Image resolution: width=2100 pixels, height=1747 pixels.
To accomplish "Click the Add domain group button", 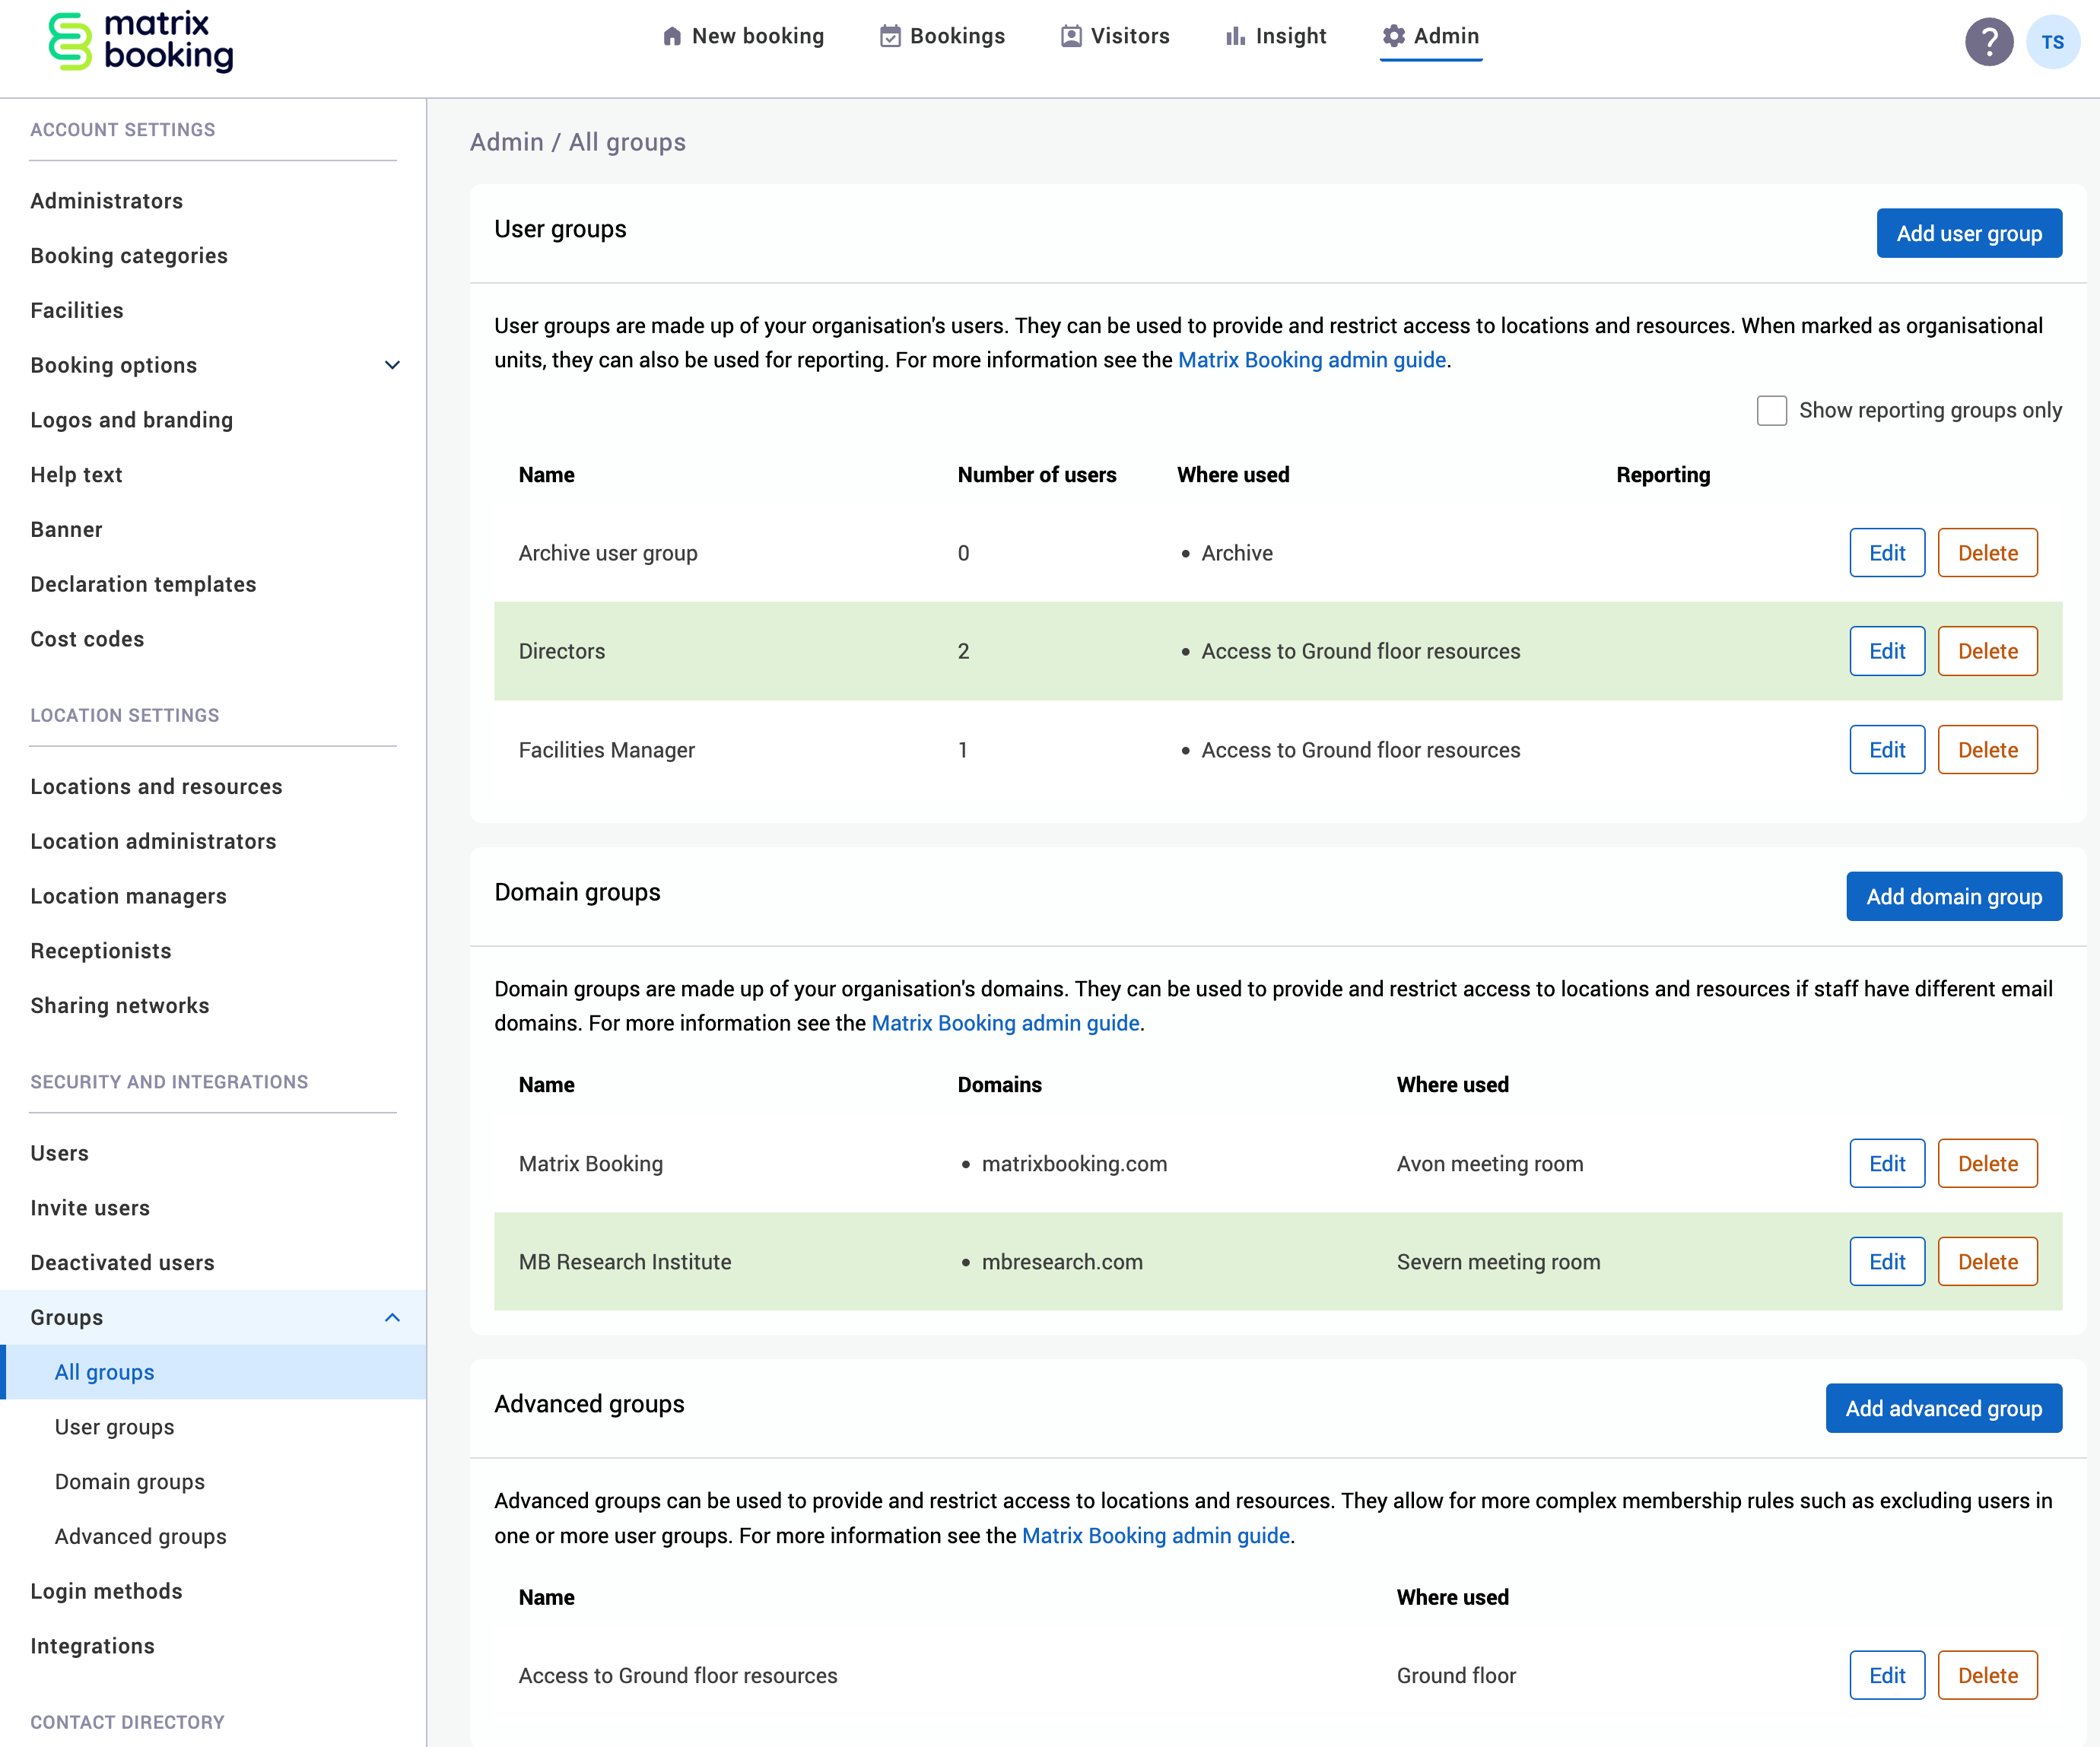I will 1954,896.
